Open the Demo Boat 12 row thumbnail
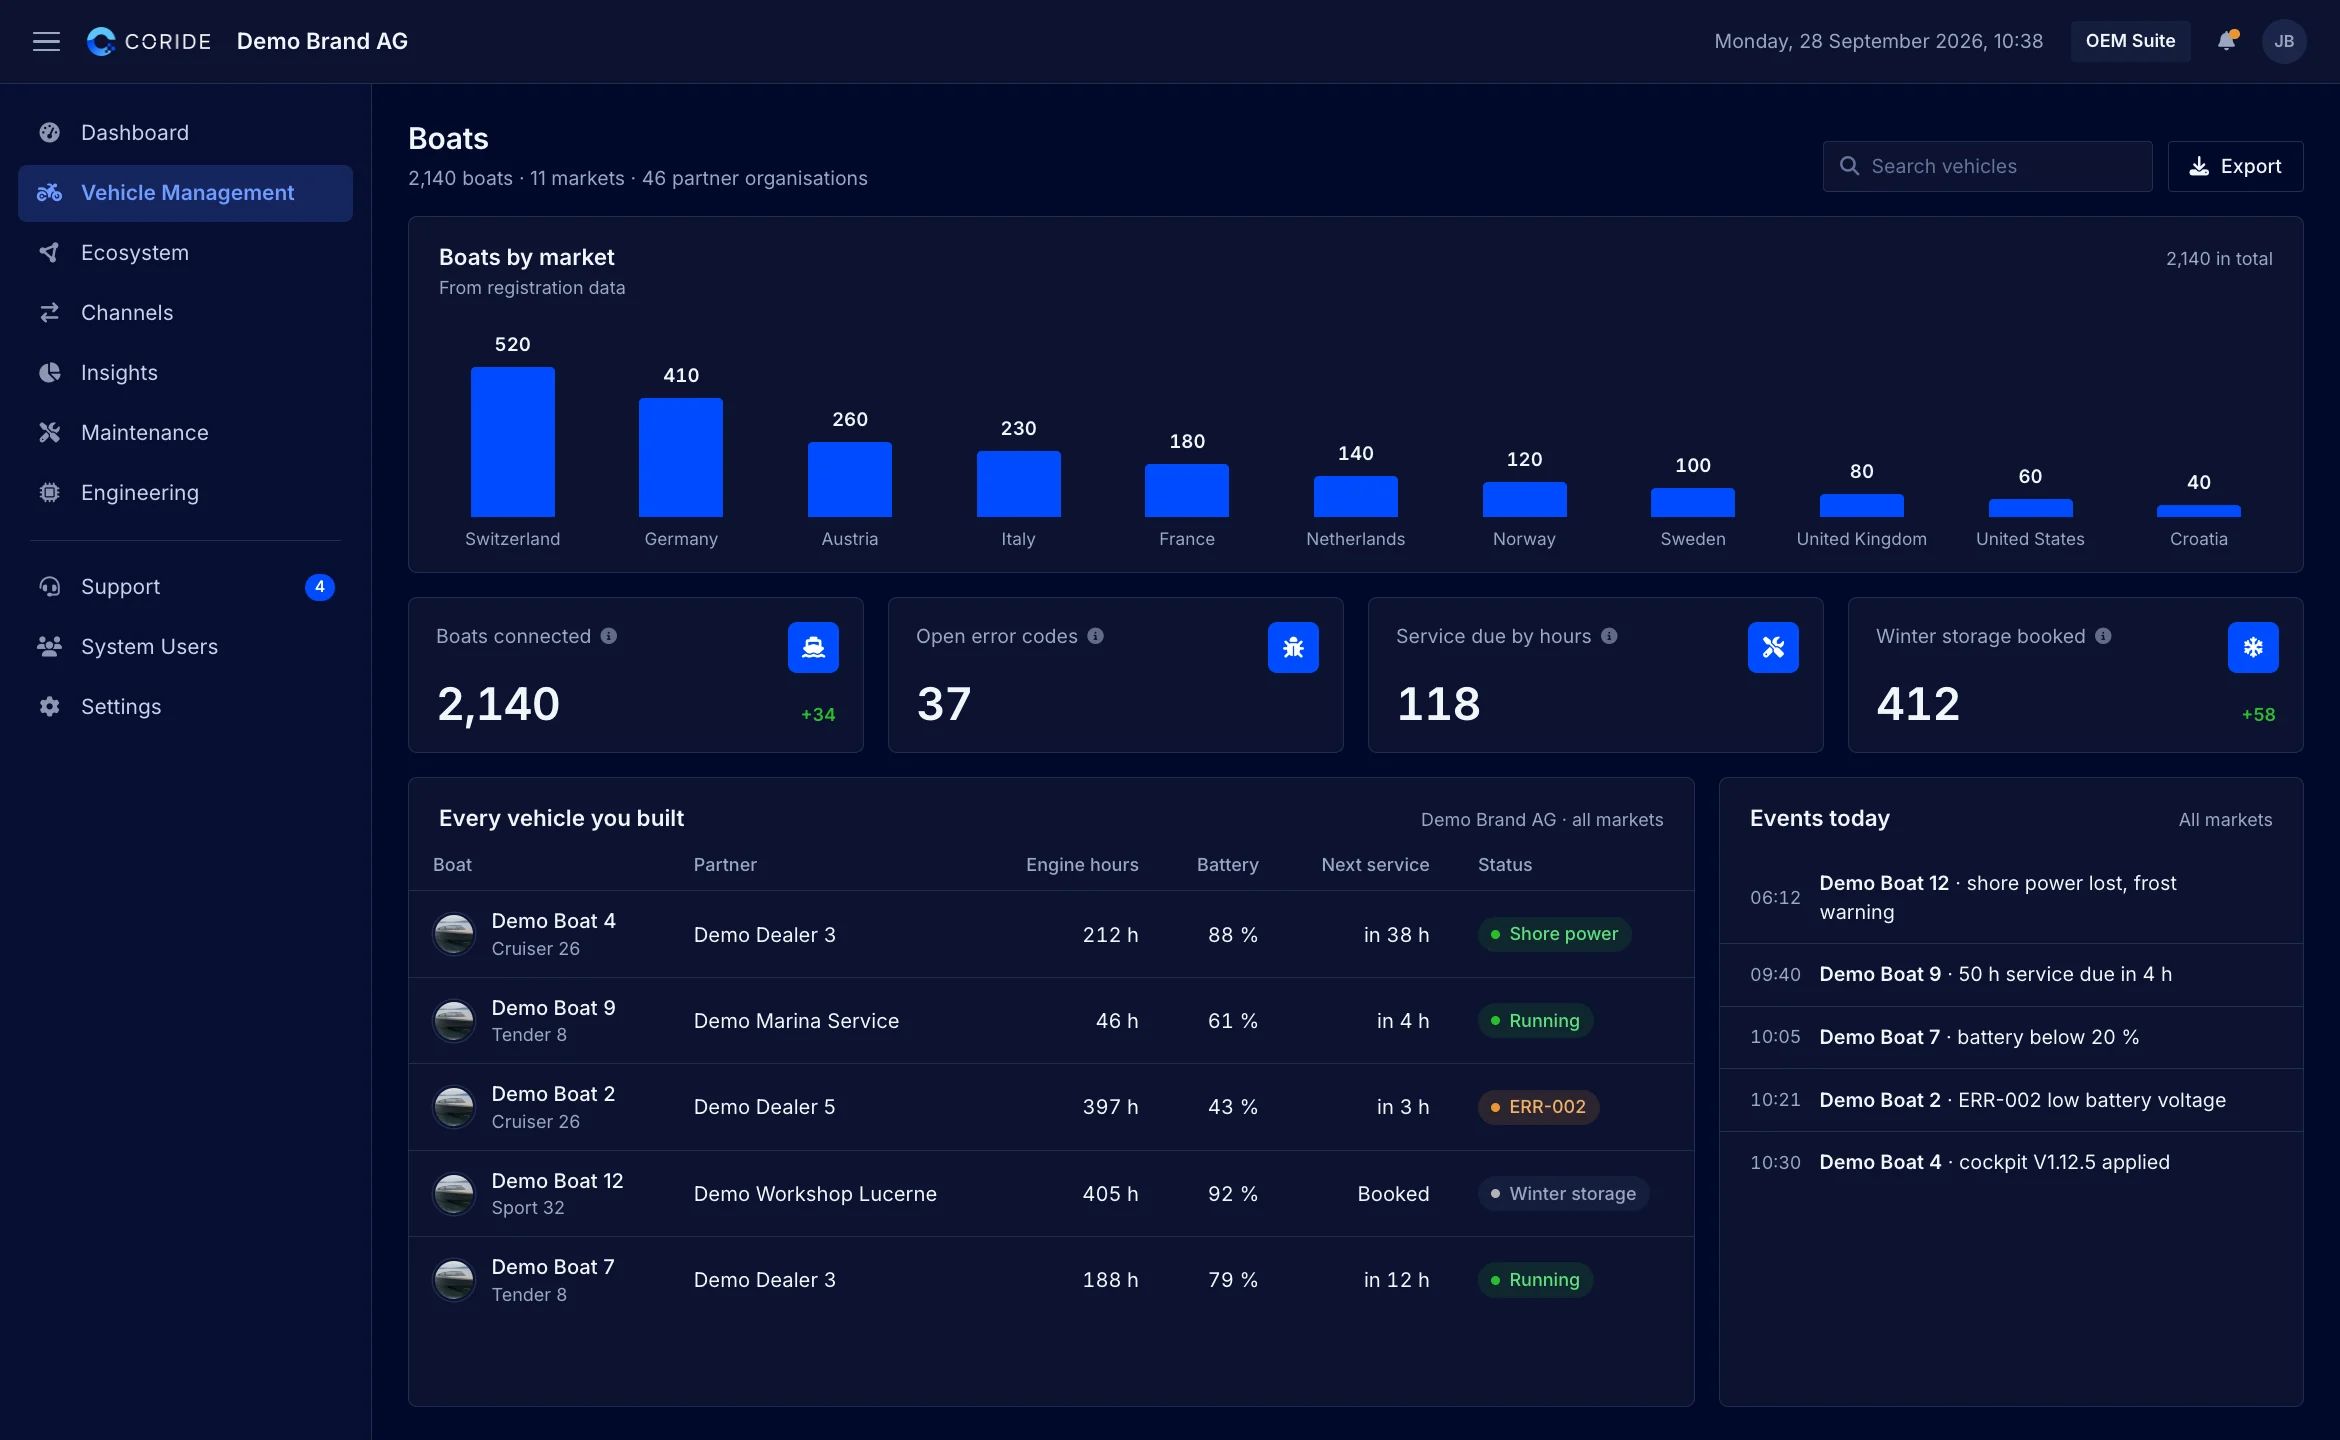Image resolution: width=2340 pixels, height=1440 pixels. pos(454,1194)
